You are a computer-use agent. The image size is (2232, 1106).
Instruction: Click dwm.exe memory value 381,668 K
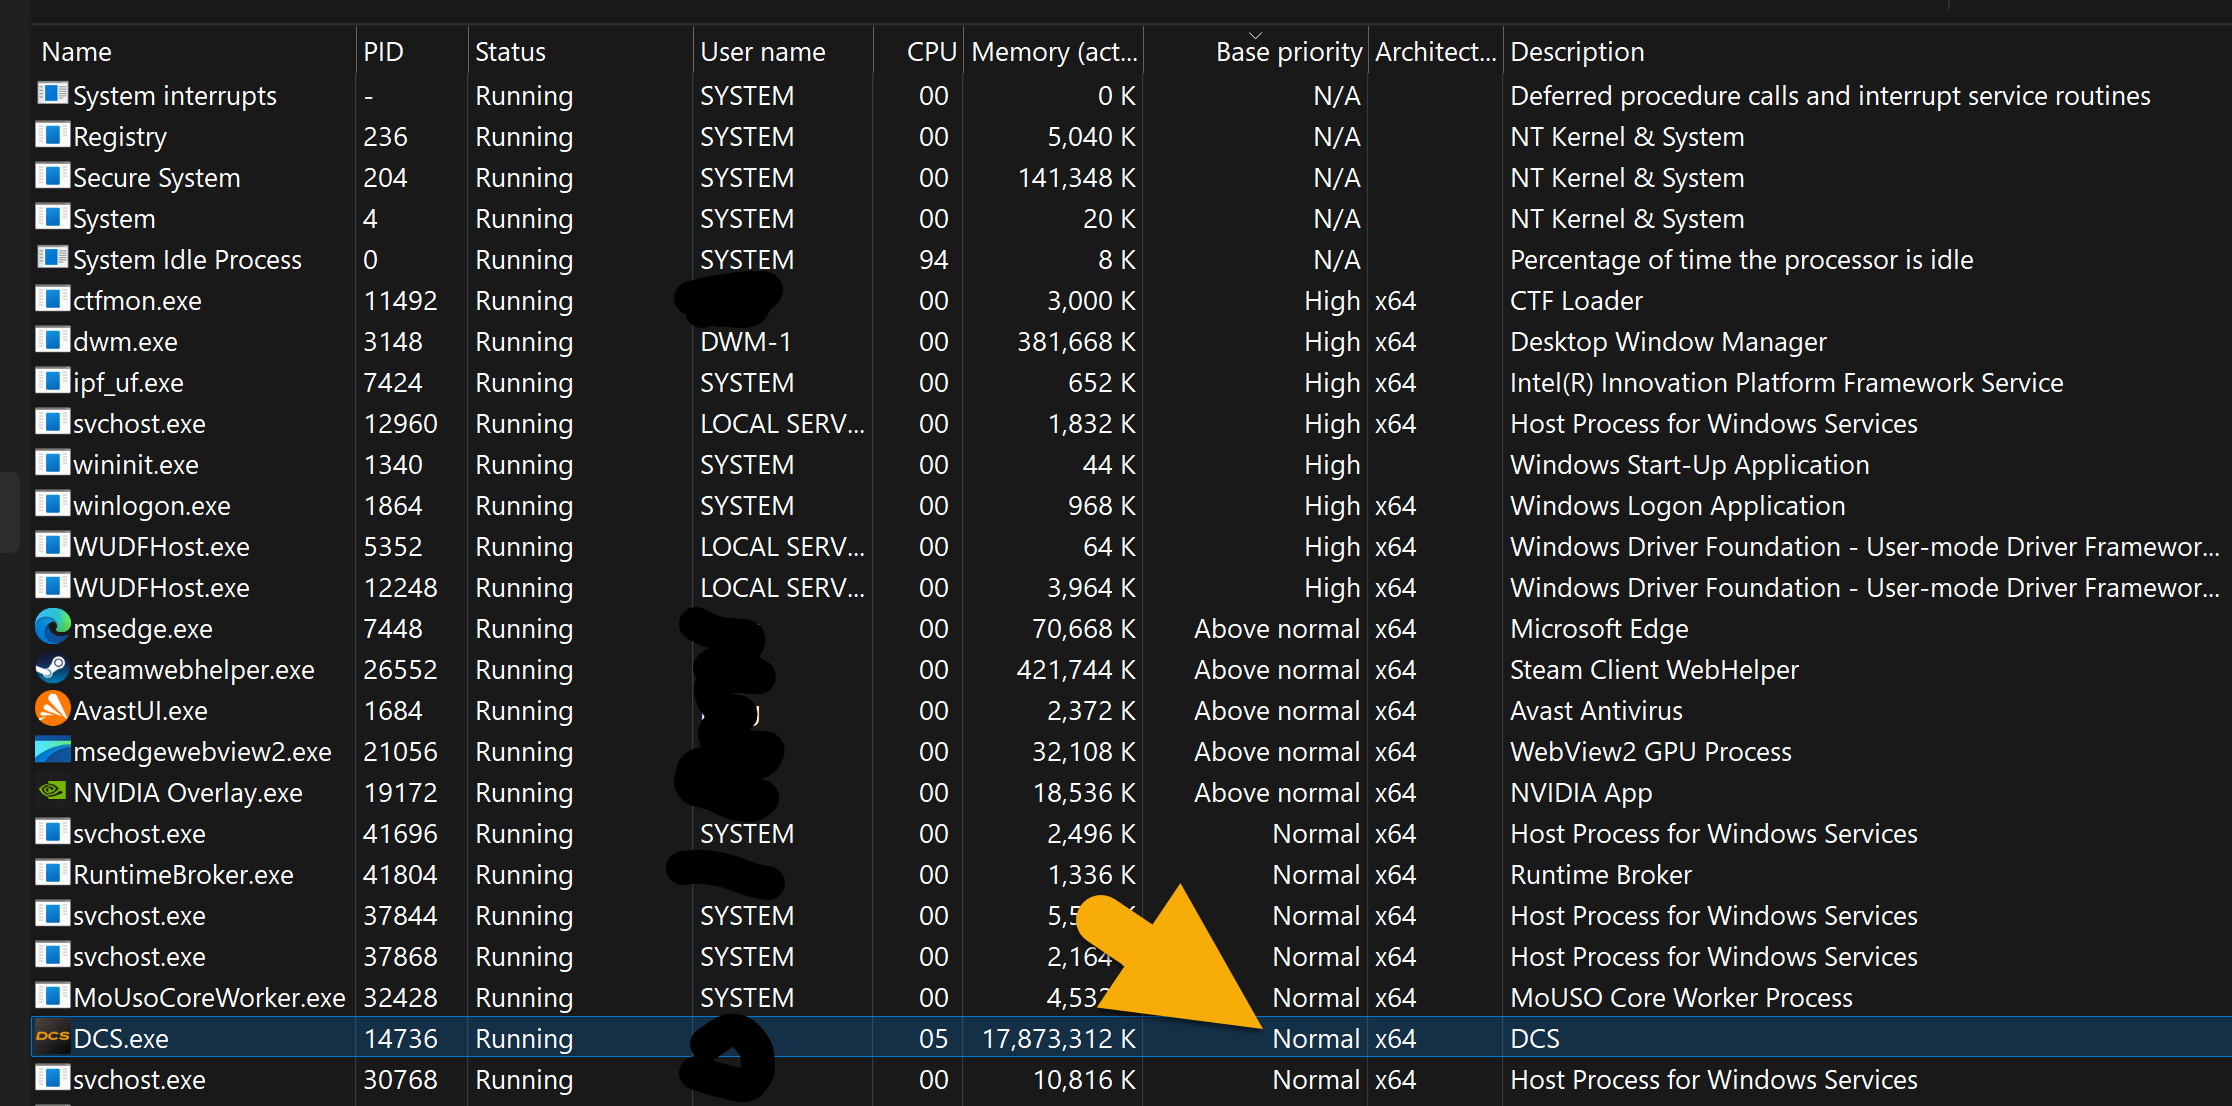[x=1076, y=342]
